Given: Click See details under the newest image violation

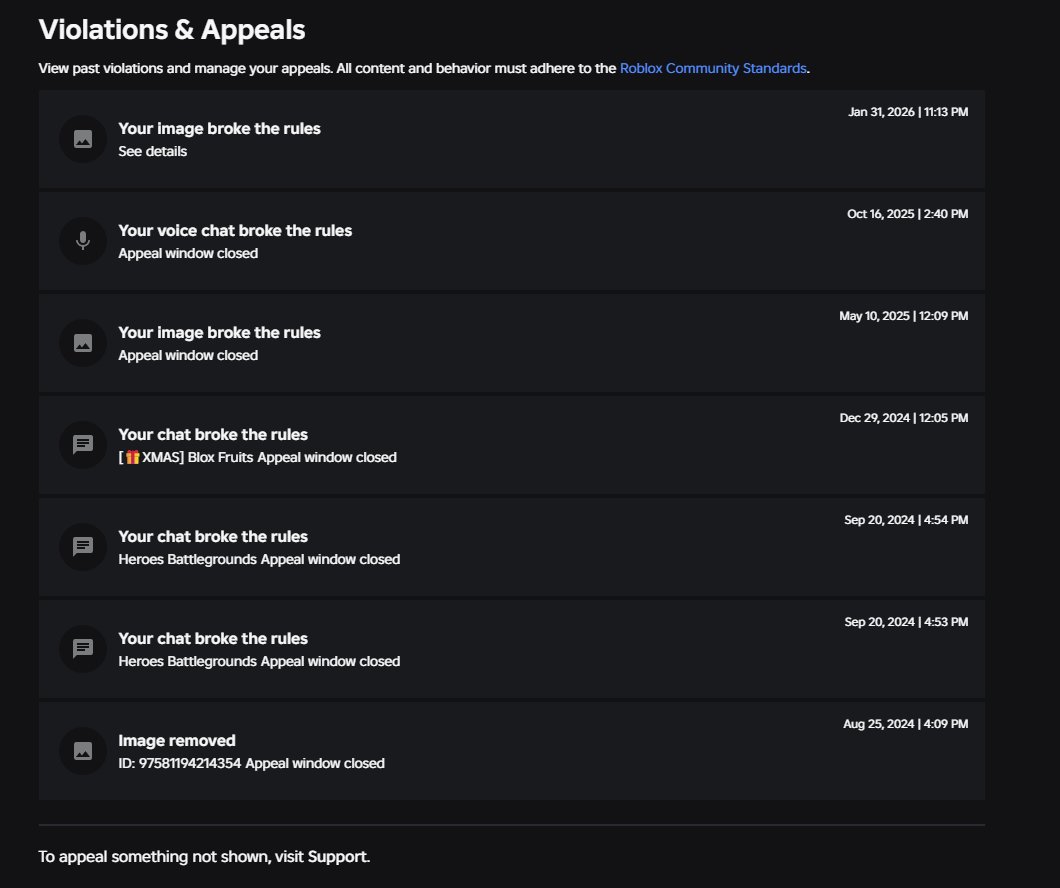Looking at the screenshot, I should 153,151.
